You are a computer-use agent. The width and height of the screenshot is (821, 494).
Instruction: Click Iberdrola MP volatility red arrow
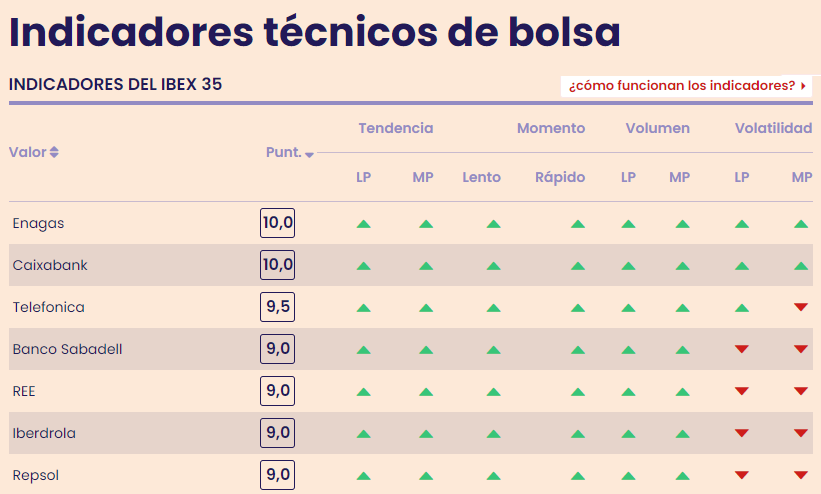pos(801,433)
